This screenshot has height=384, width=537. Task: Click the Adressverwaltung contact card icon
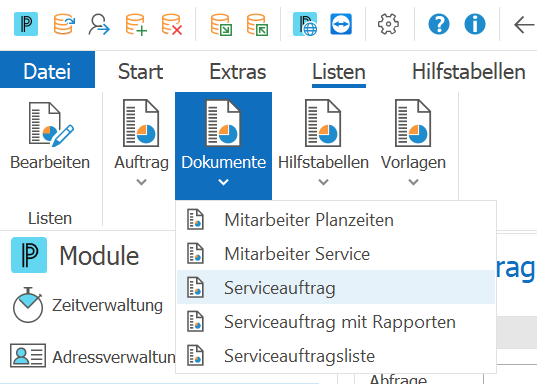click(28, 356)
